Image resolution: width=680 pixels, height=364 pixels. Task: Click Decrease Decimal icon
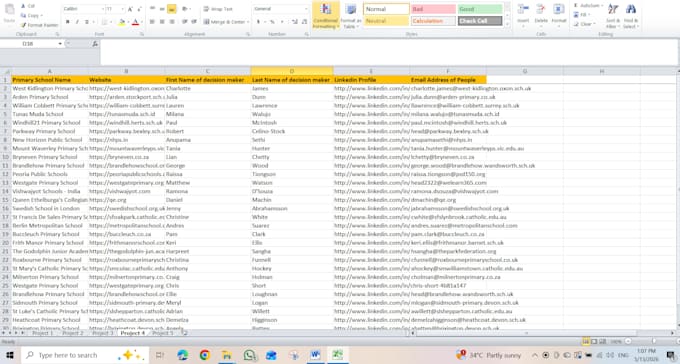pos(304,22)
